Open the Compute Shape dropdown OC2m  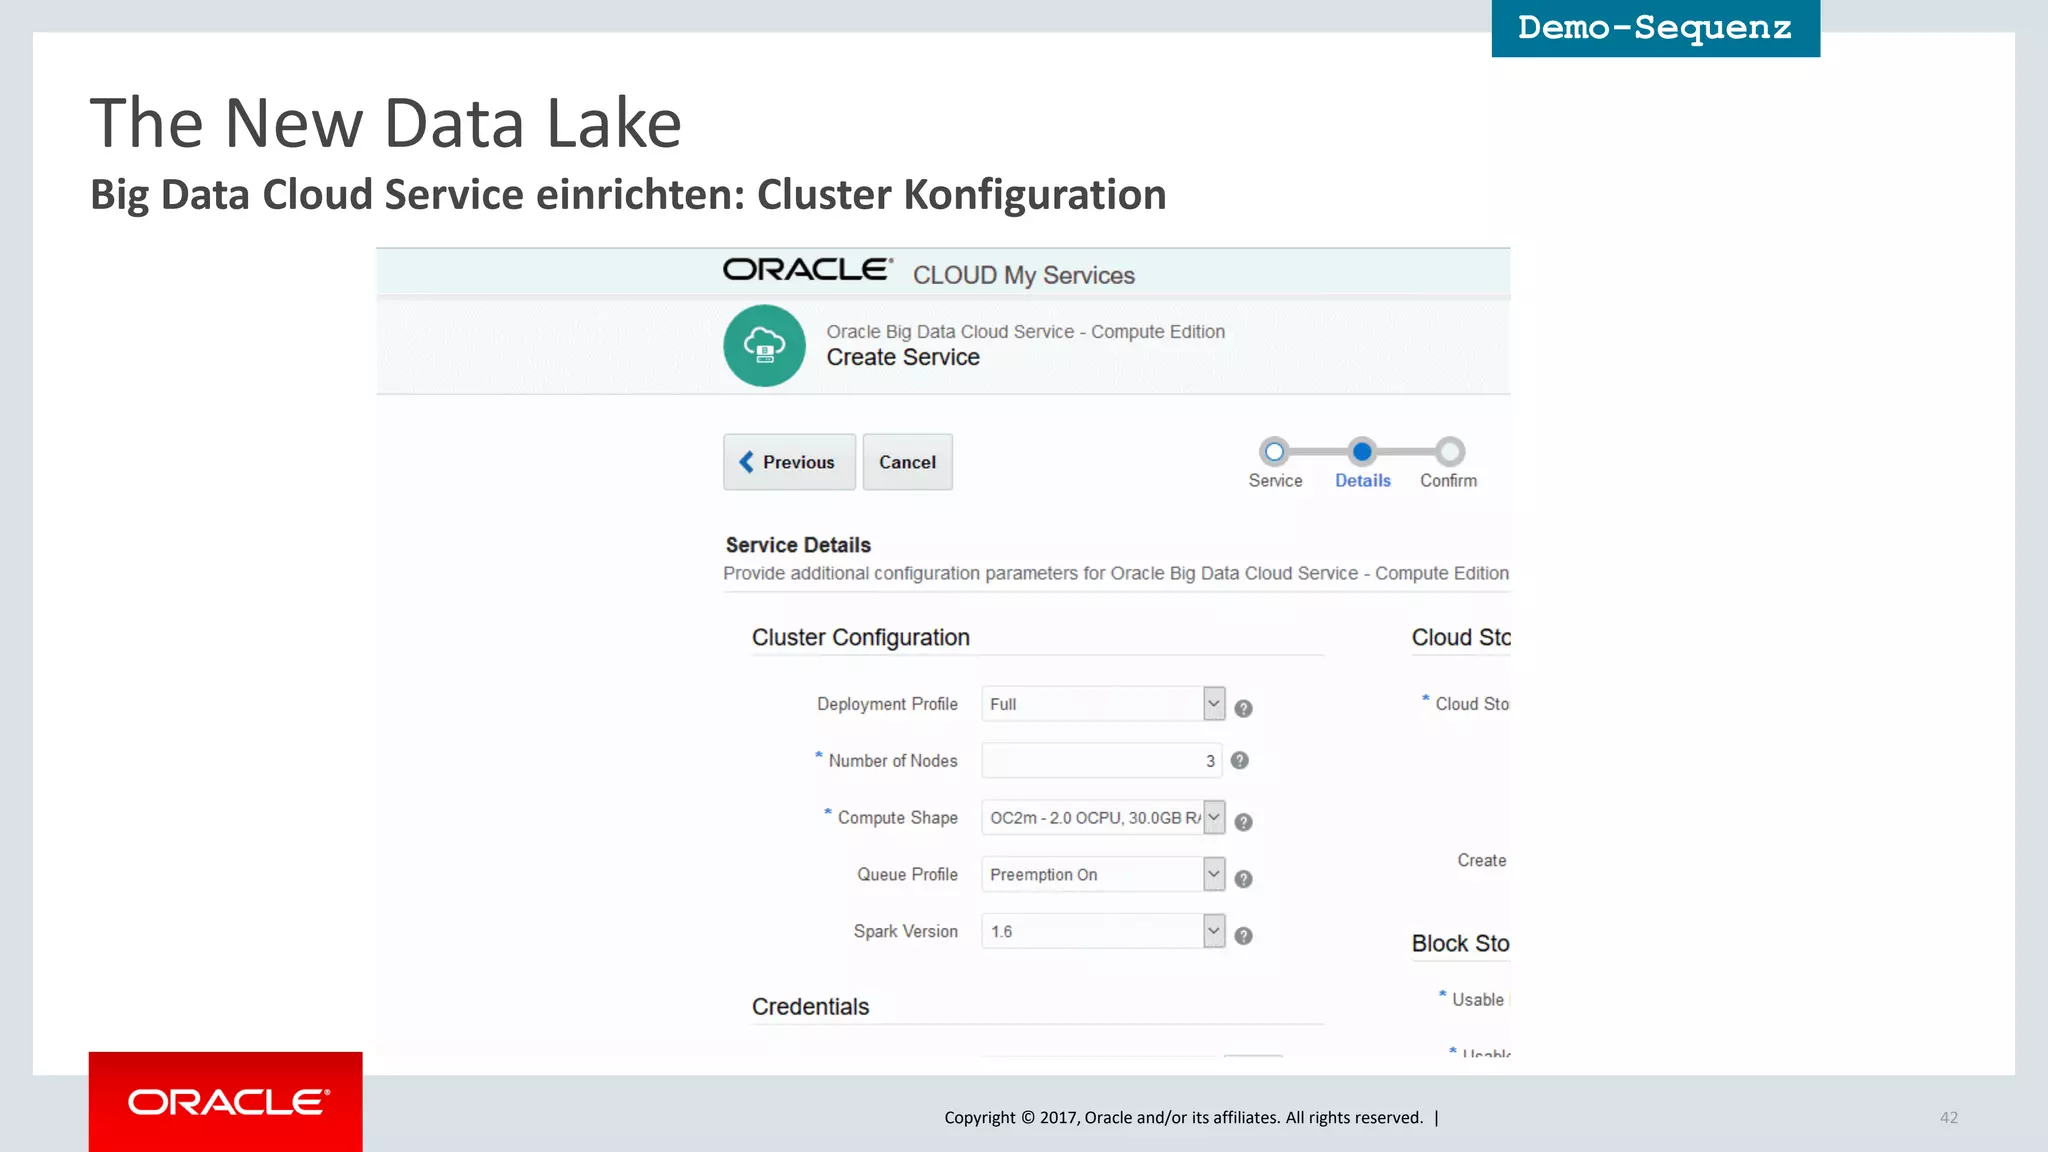click(x=1103, y=818)
